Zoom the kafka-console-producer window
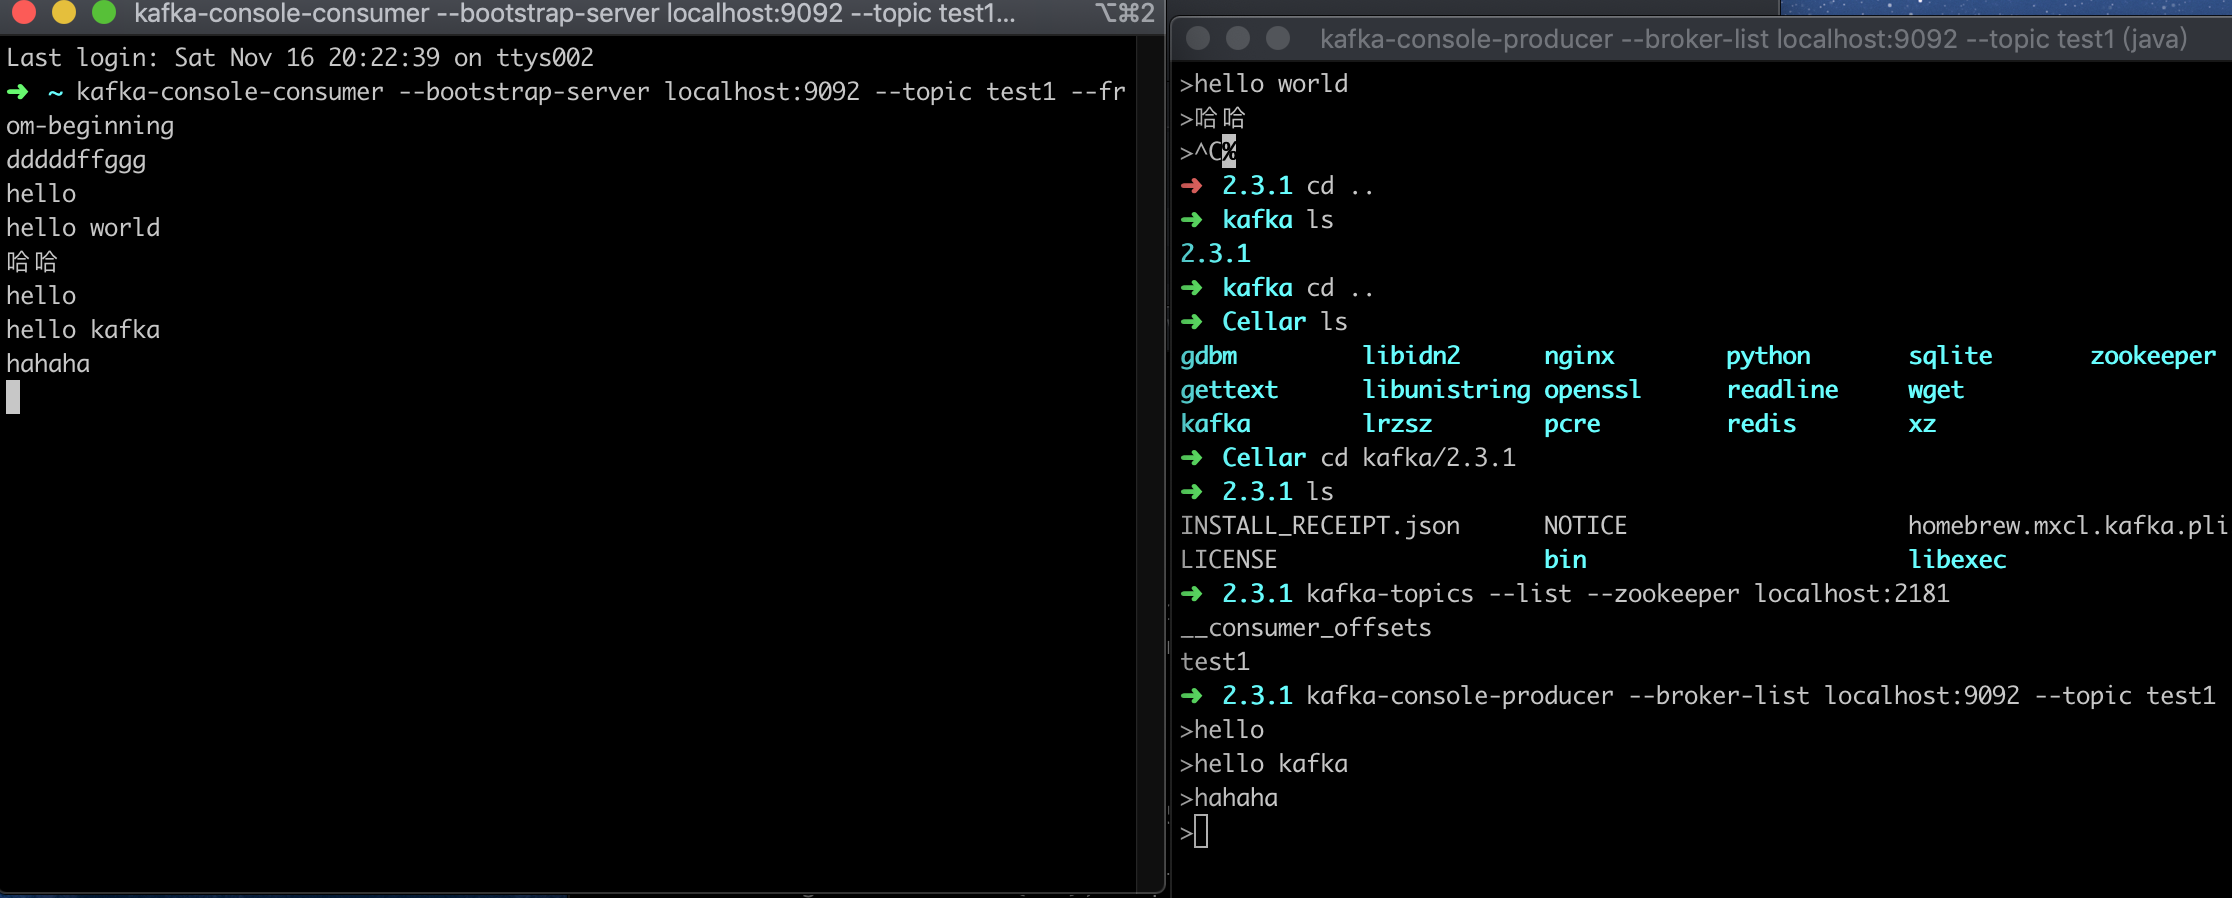 [1278, 39]
